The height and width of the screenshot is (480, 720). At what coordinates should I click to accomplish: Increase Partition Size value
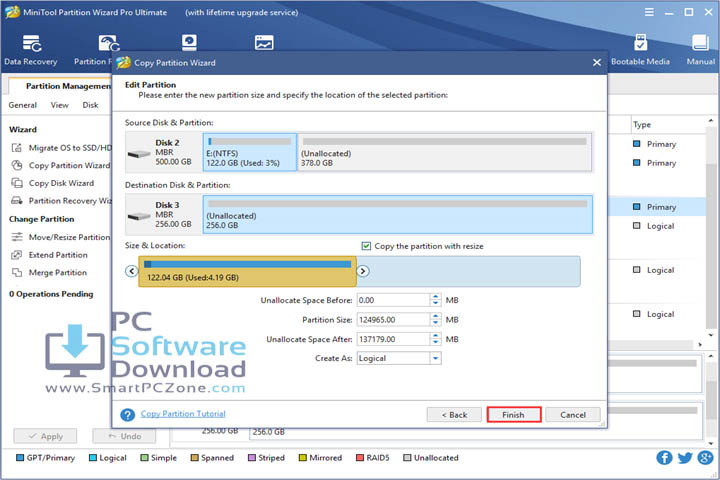point(435,316)
